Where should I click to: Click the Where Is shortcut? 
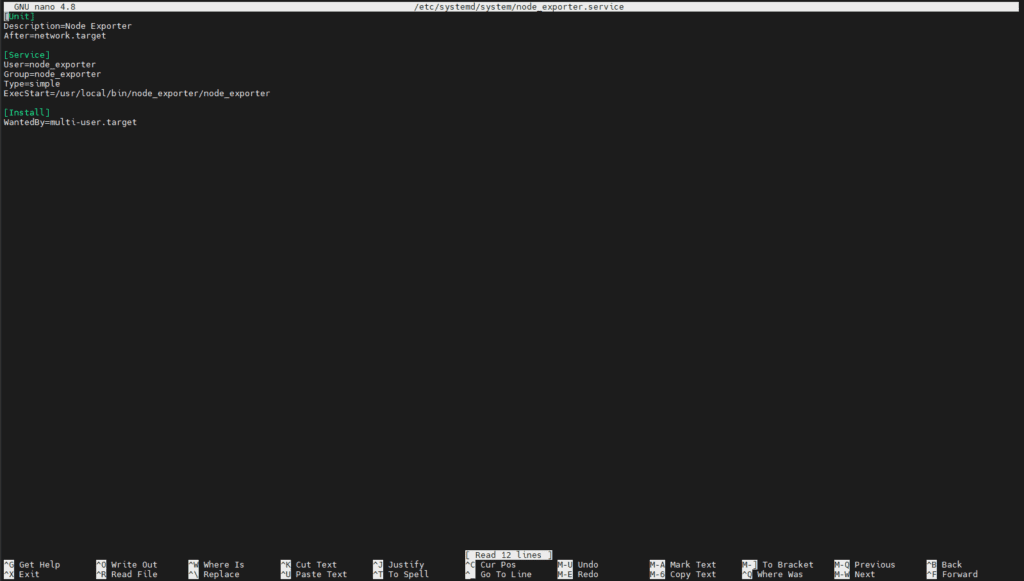pos(220,564)
